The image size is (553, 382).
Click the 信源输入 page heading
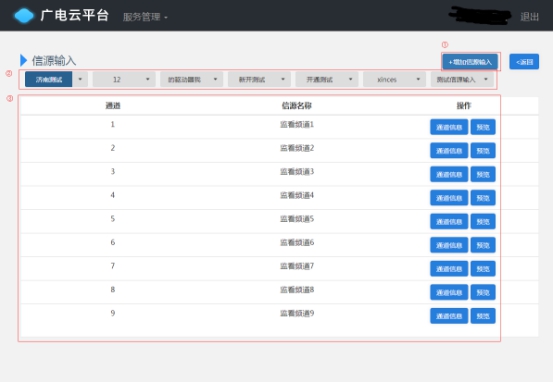point(54,61)
